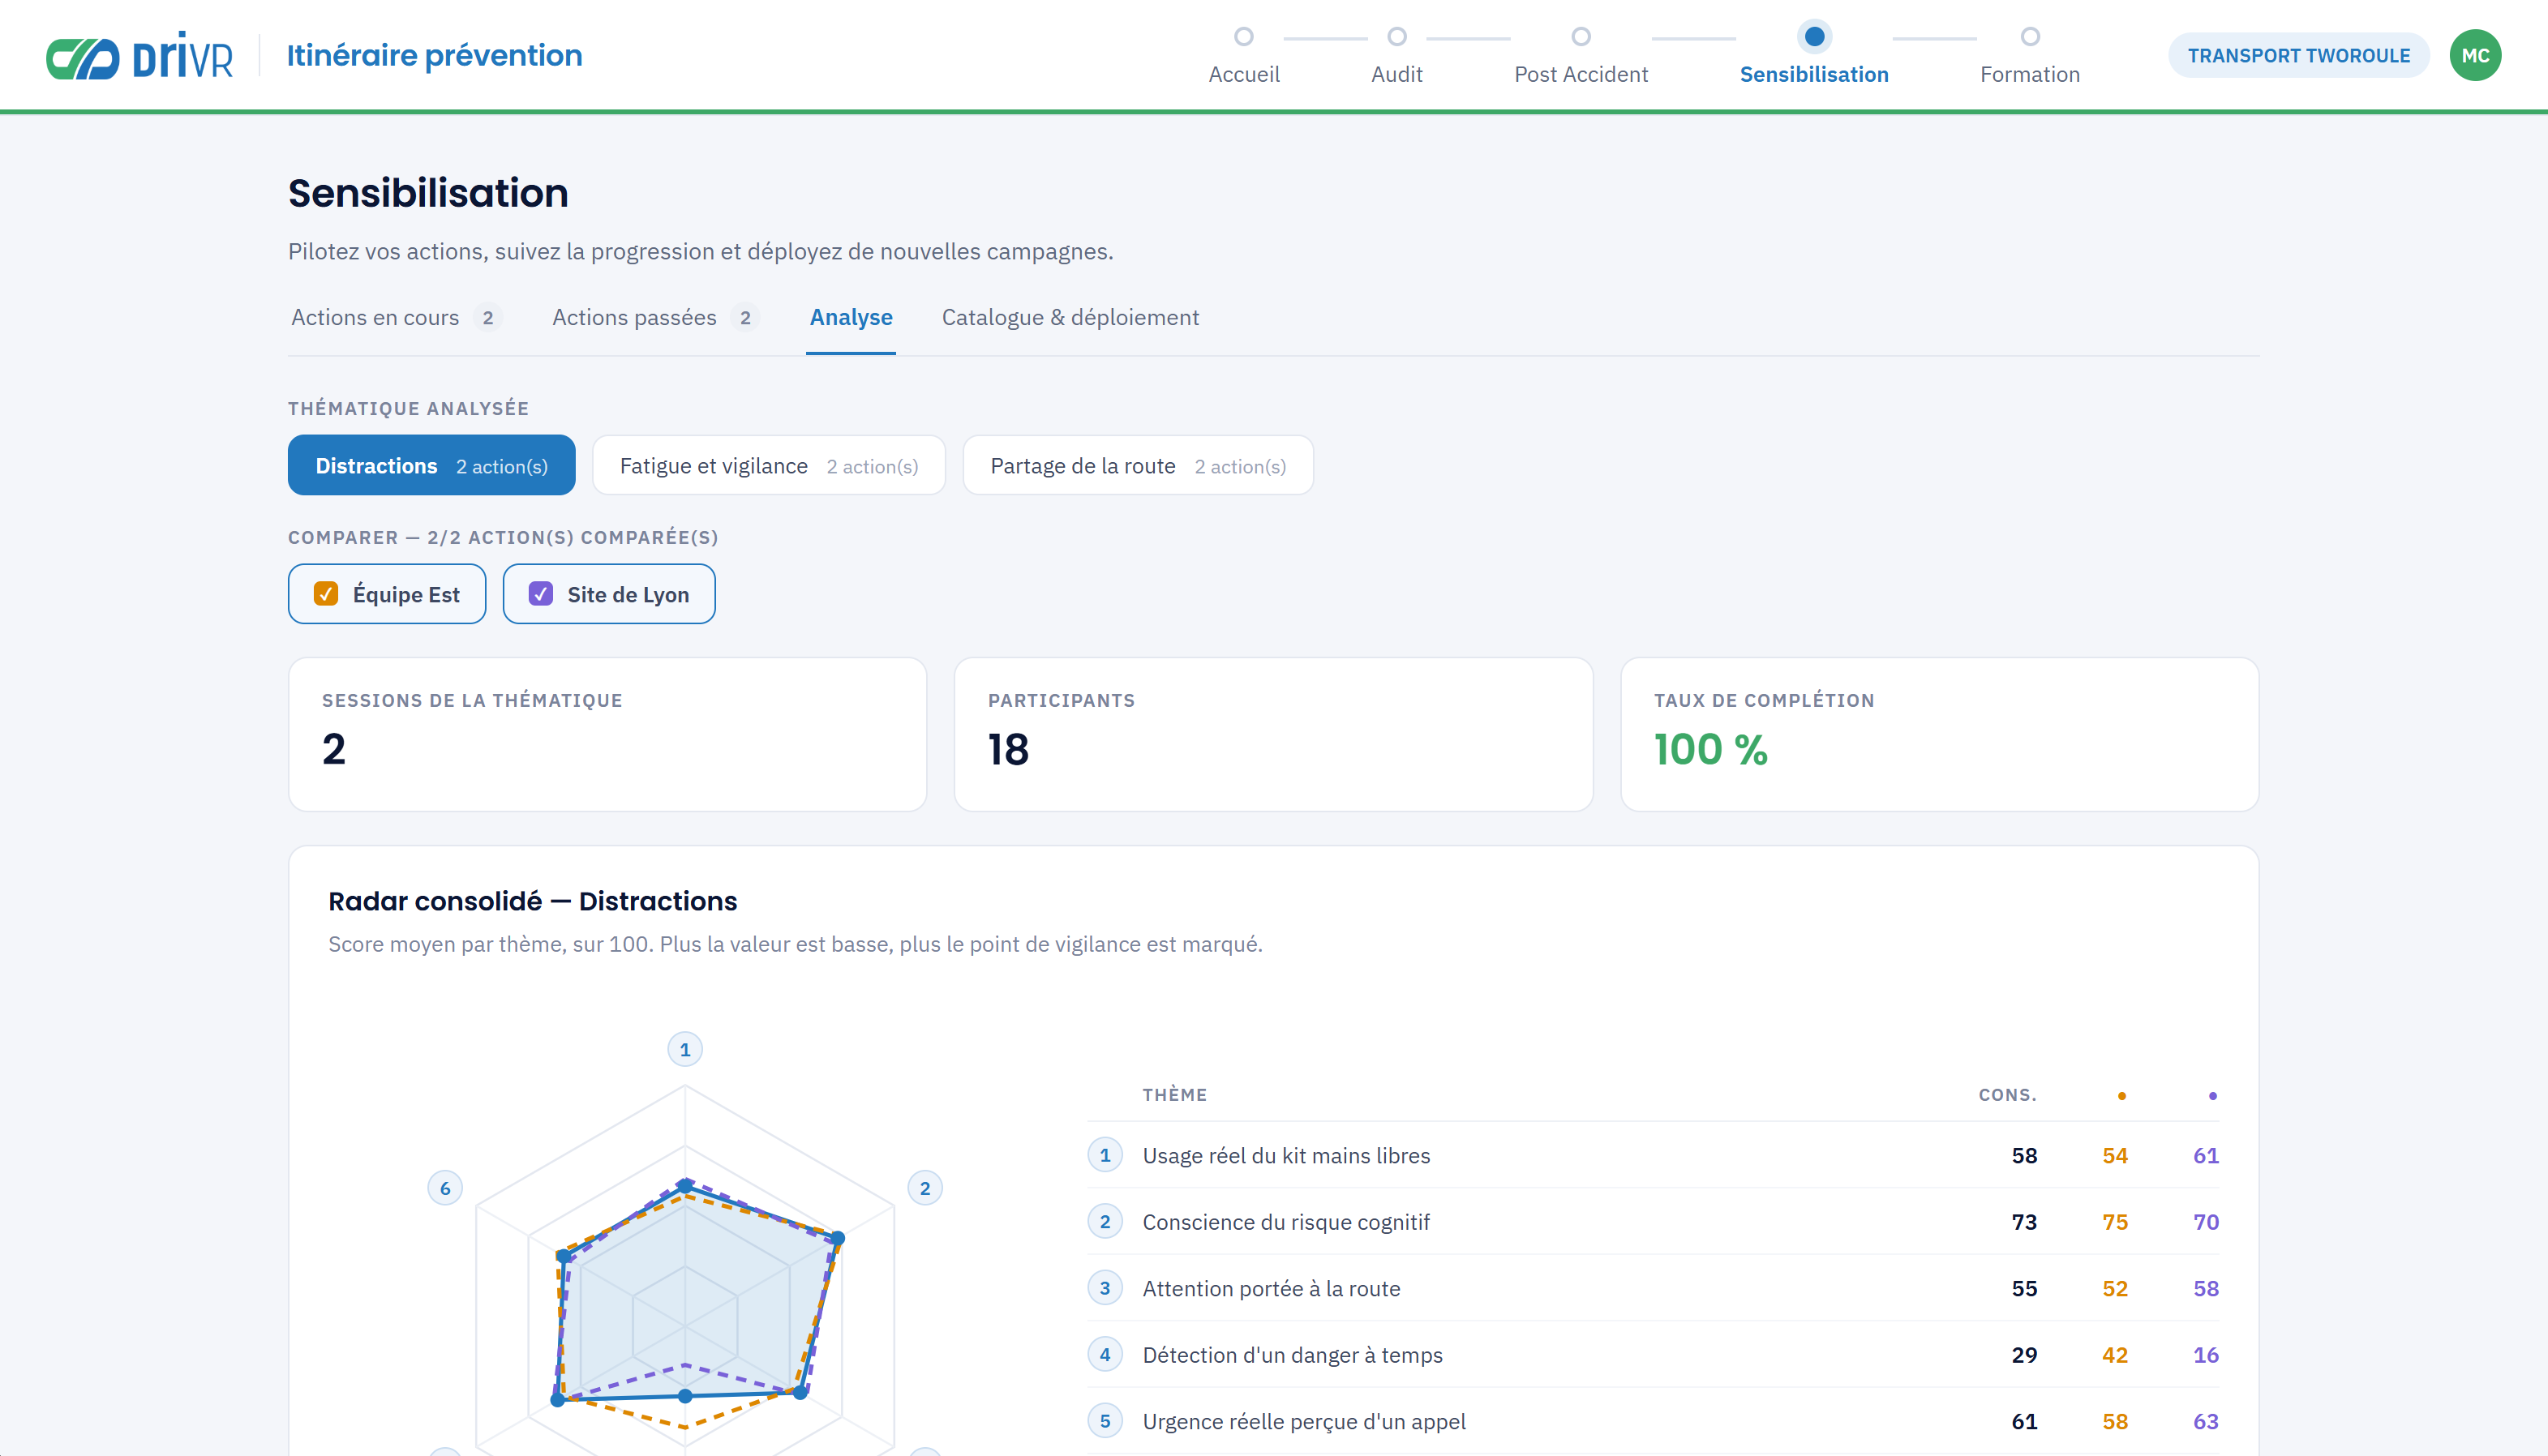
Task: Click consolidated score 73 cell
Action: pyautogui.click(x=2023, y=1221)
